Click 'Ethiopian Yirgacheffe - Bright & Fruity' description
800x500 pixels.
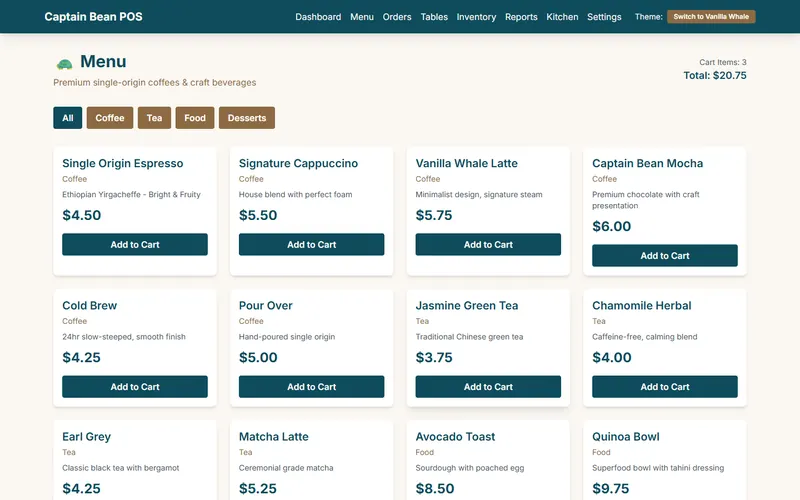point(131,194)
